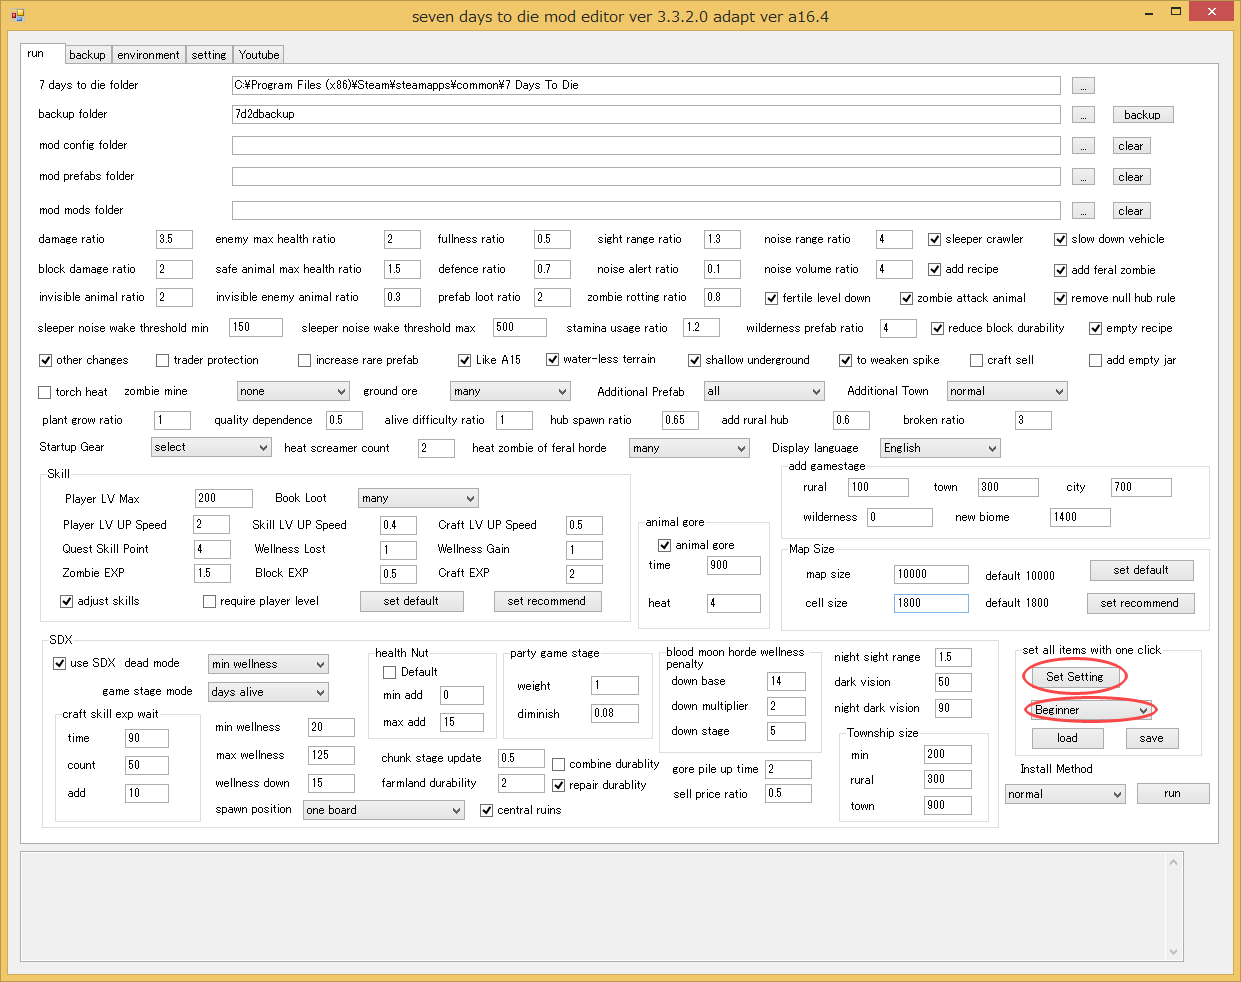The width and height of the screenshot is (1241, 982).
Task: Toggle water-less terrain checkbox
Action: click(552, 360)
